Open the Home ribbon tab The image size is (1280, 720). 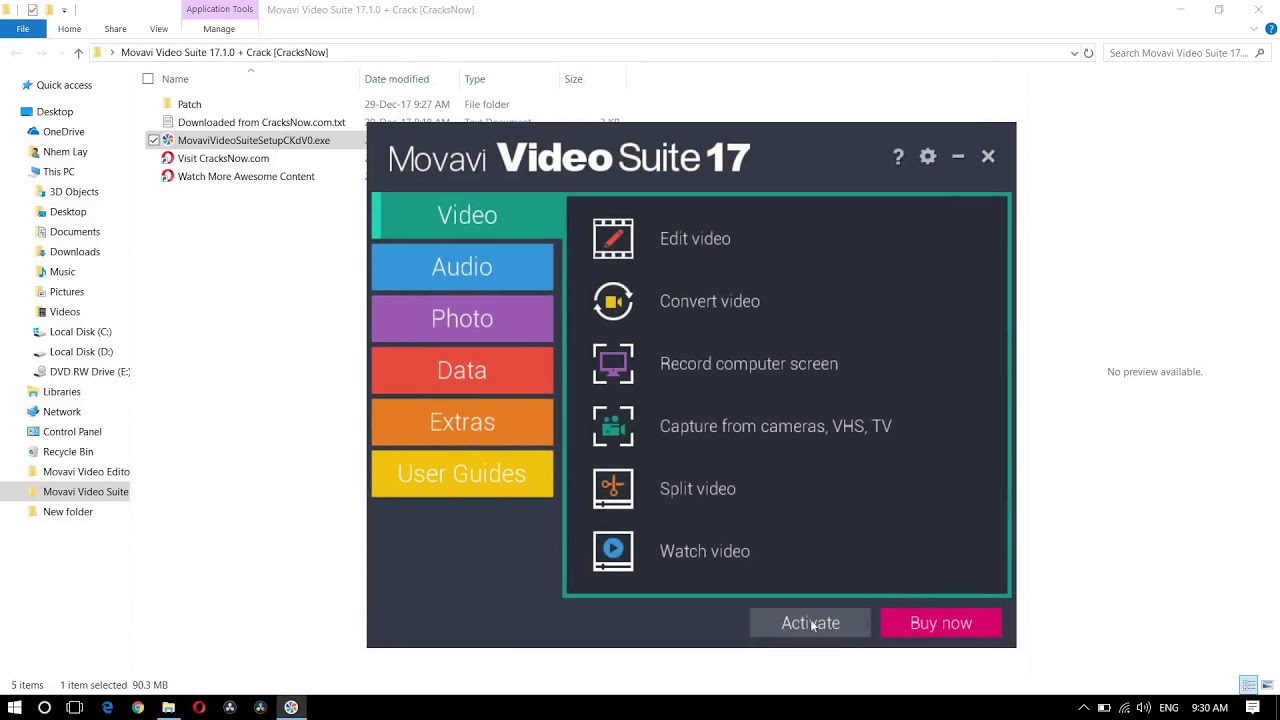[x=69, y=29]
